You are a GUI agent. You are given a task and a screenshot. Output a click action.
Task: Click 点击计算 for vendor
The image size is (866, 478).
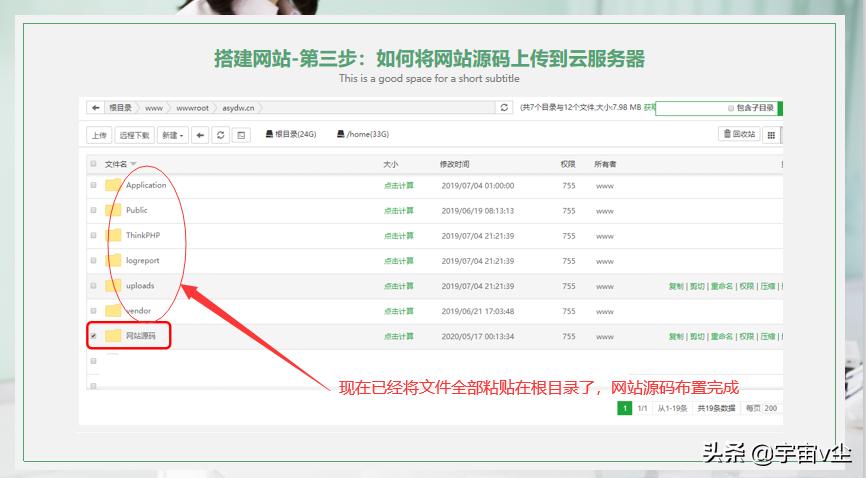click(399, 311)
